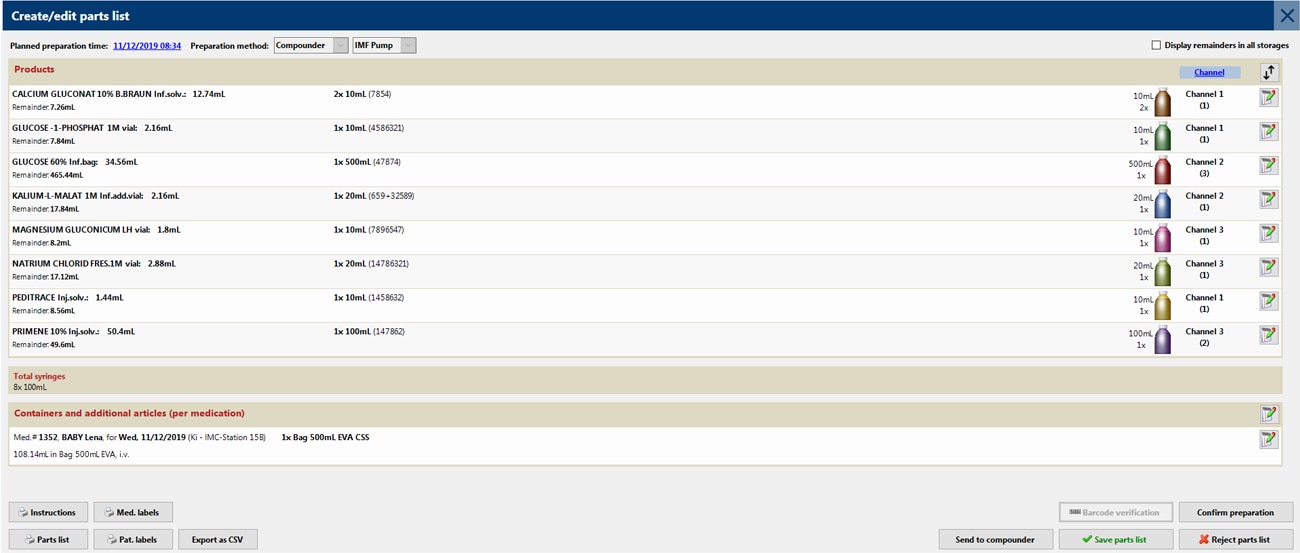Edit the PEDITRACE Inj.solv. row
Screen dimensions: 1300x553
tap(1268, 301)
